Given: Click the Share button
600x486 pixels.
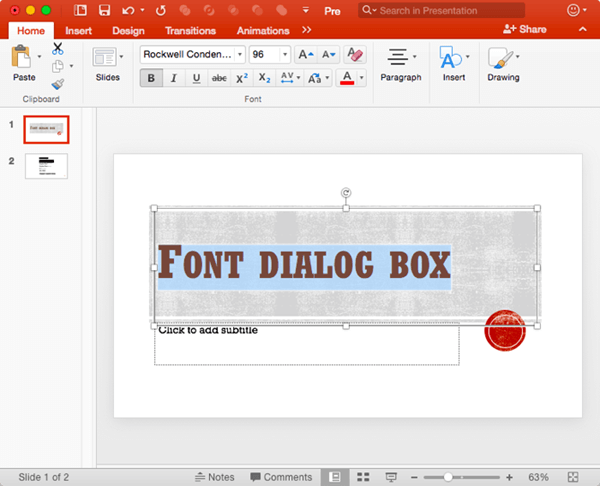Looking at the screenshot, I should [x=525, y=30].
